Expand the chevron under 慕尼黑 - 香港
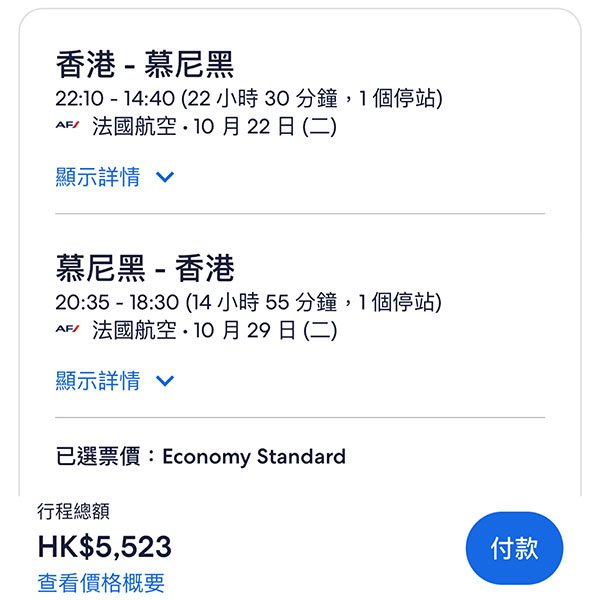Image resolution: width=600 pixels, height=600 pixels. coord(165,381)
